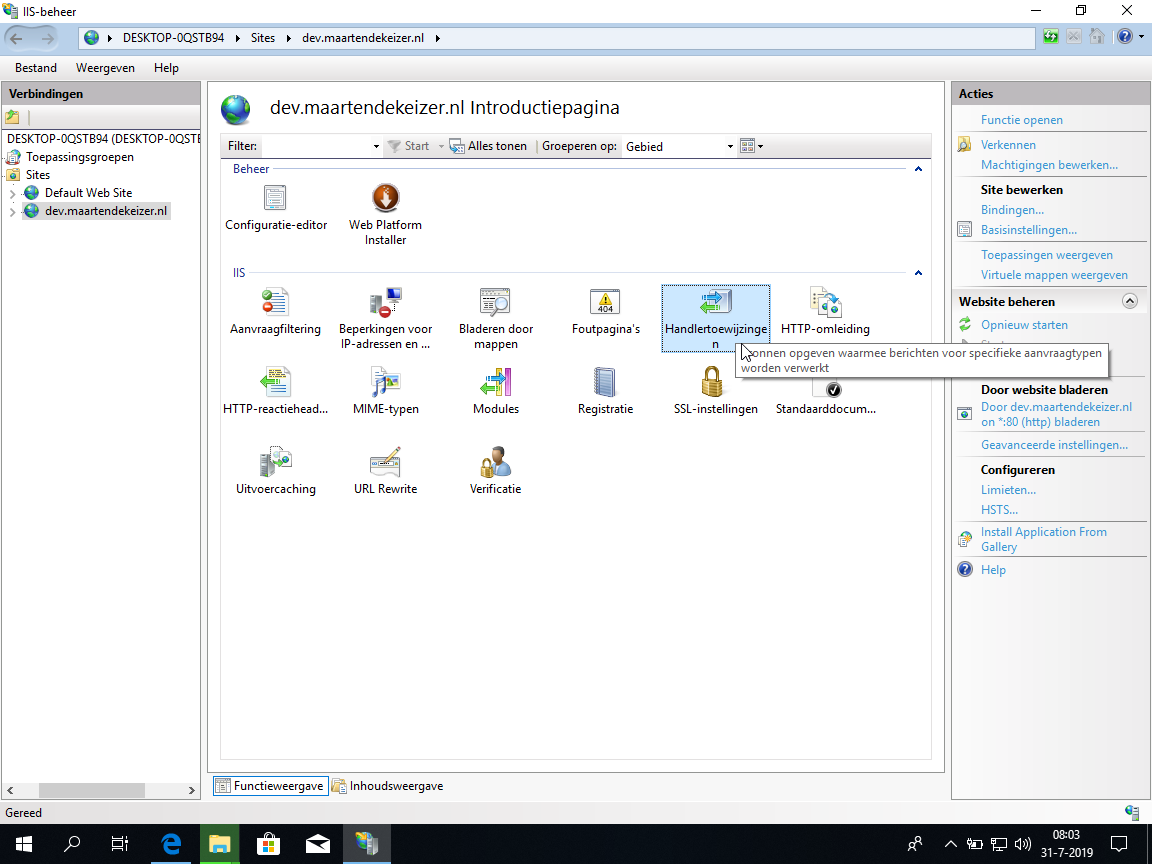This screenshot has width=1152, height=864.
Task: Open Limieten configuration link
Action: click(1008, 489)
